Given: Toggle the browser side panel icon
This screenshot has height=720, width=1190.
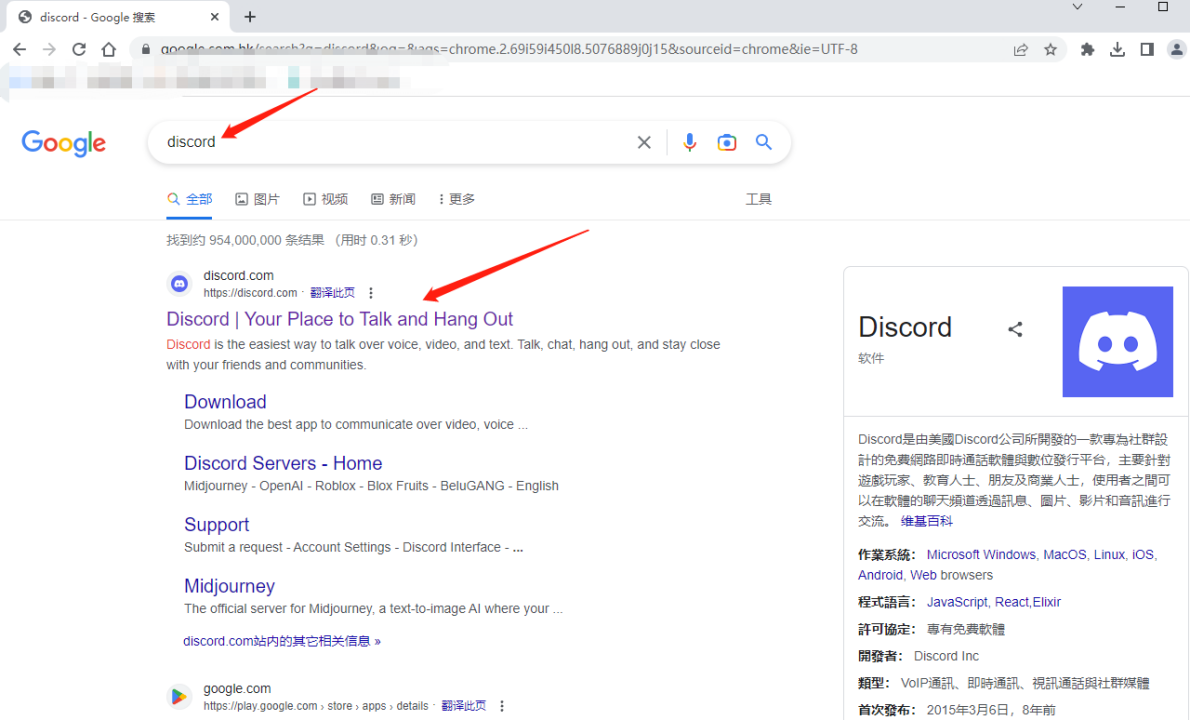Looking at the screenshot, I should (x=1147, y=49).
